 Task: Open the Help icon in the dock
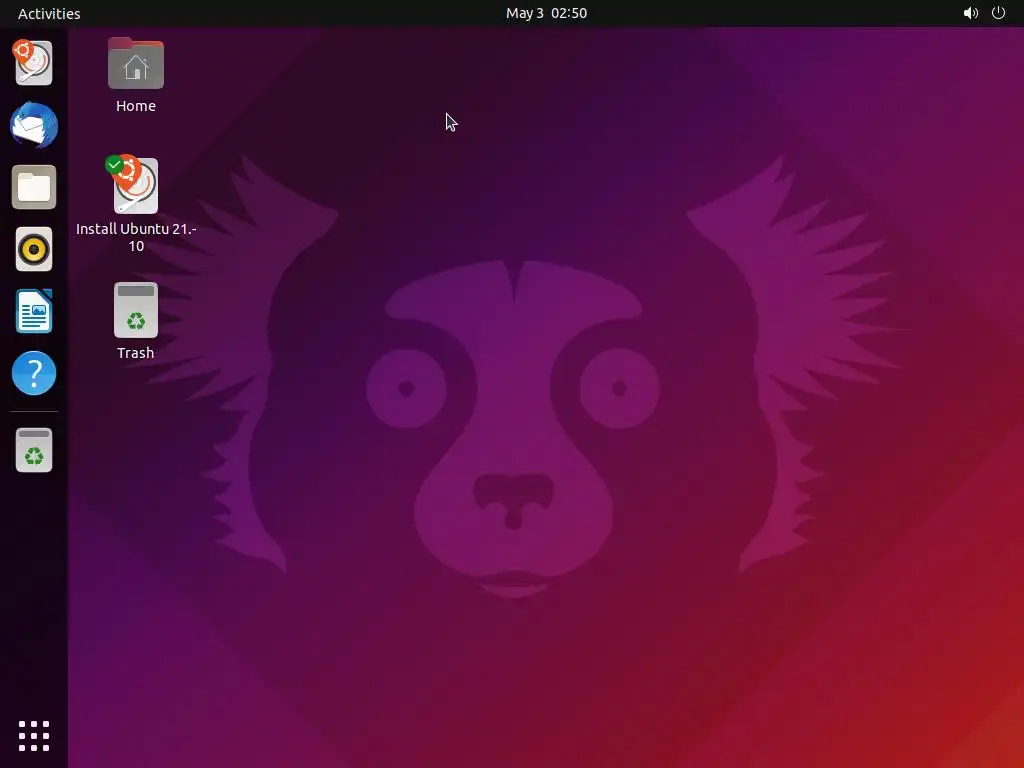(34, 374)
